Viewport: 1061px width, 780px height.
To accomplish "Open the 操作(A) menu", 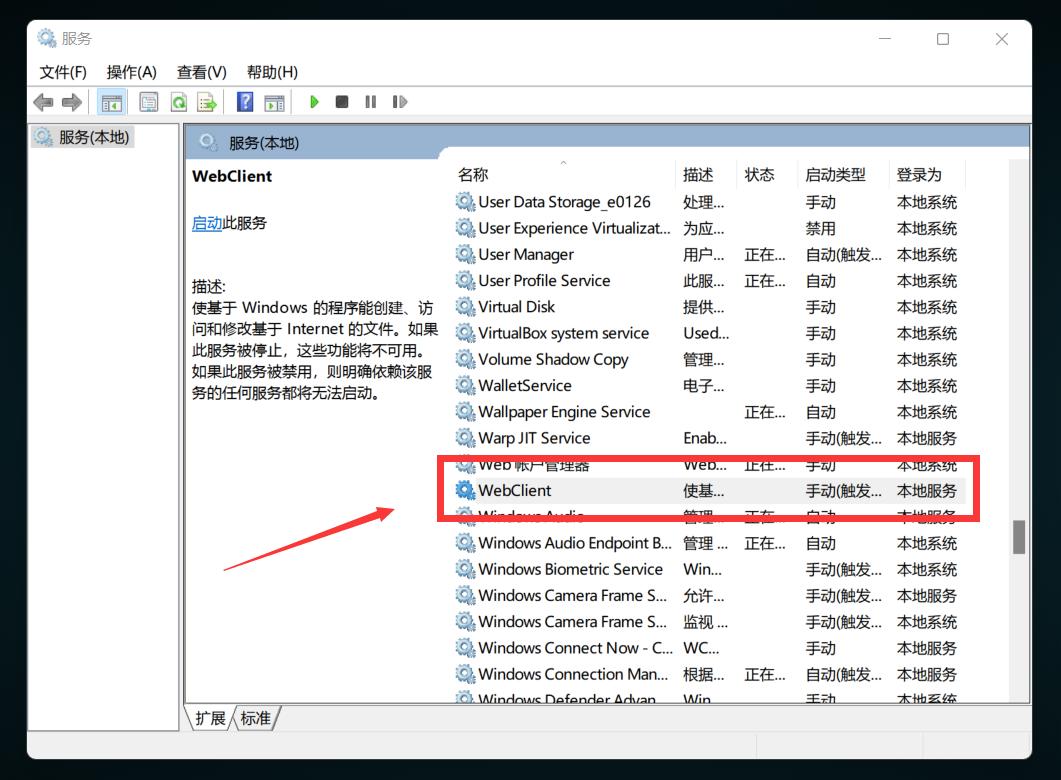I will (x=132, y=72).
